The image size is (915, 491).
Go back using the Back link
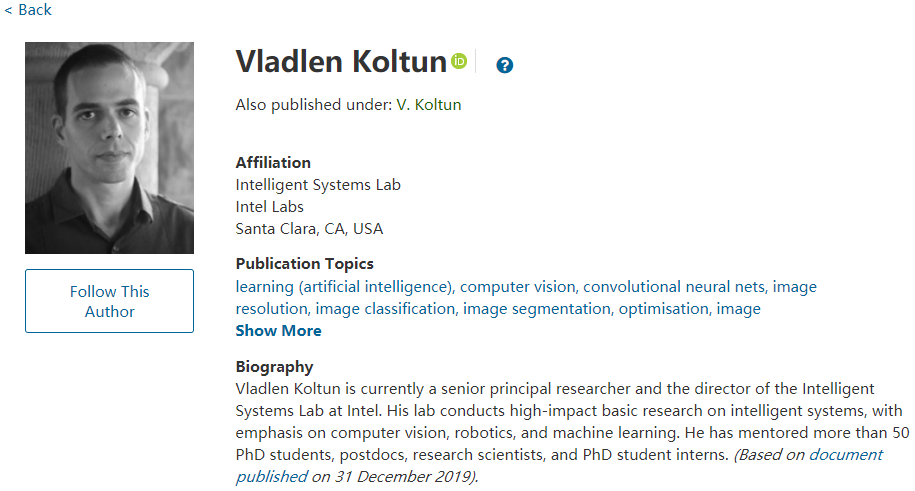pos(28,10)
